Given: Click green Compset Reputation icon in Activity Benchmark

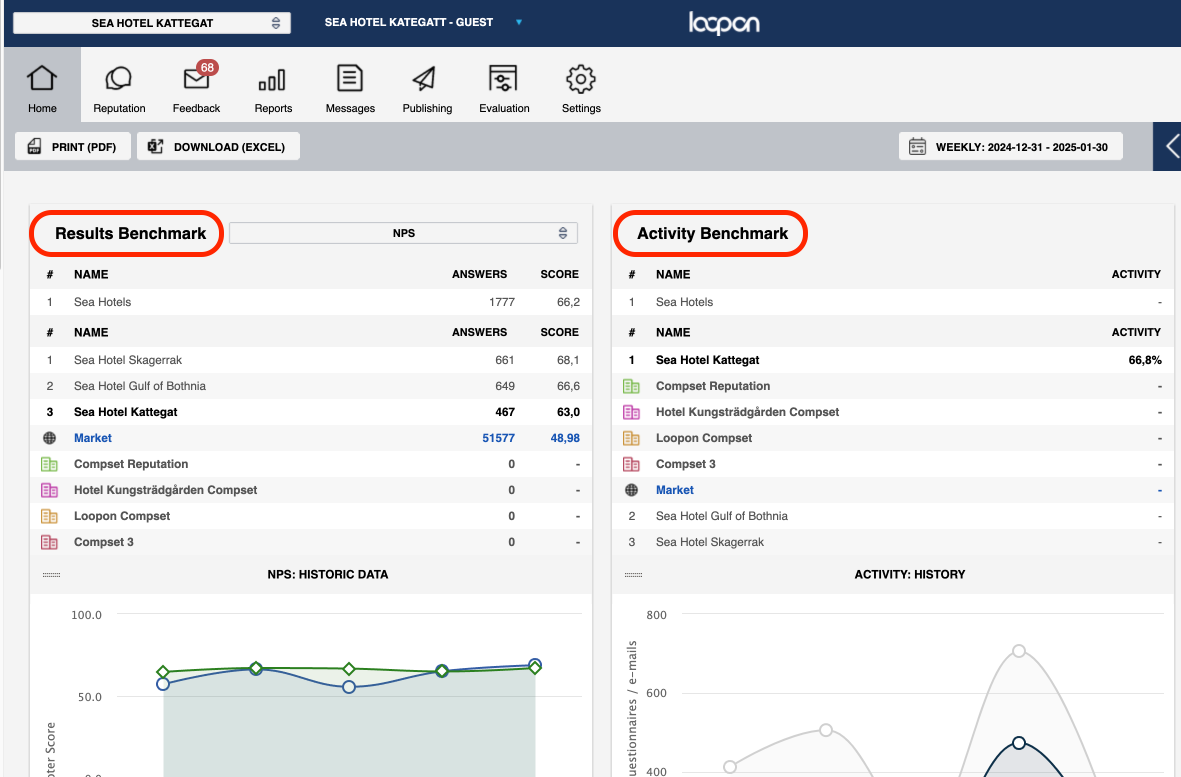Looking at the screenshot, I should [x=631, y=386].
